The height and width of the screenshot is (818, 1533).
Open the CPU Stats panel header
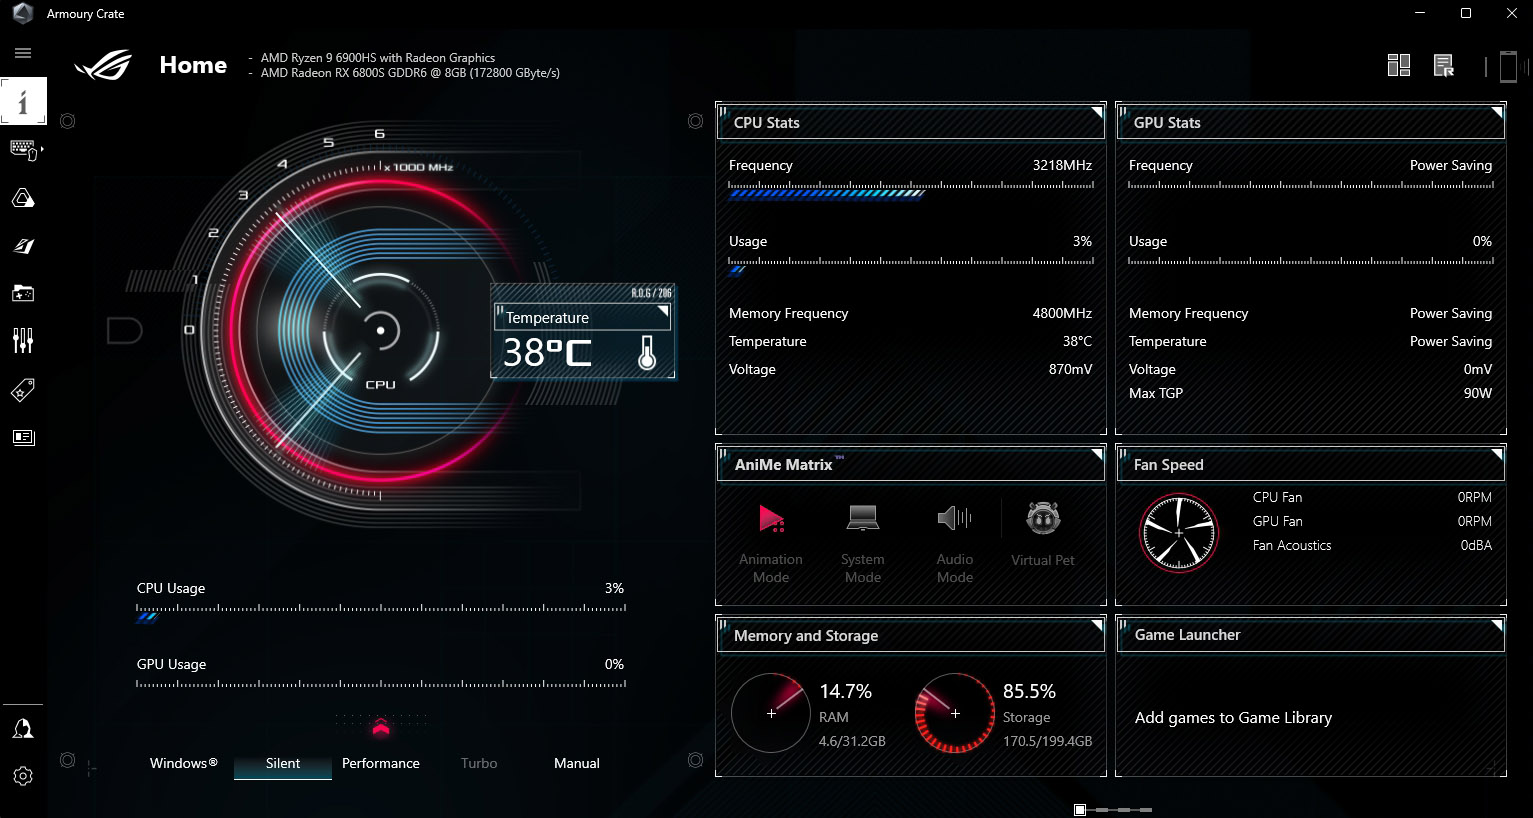pos(911,122)
